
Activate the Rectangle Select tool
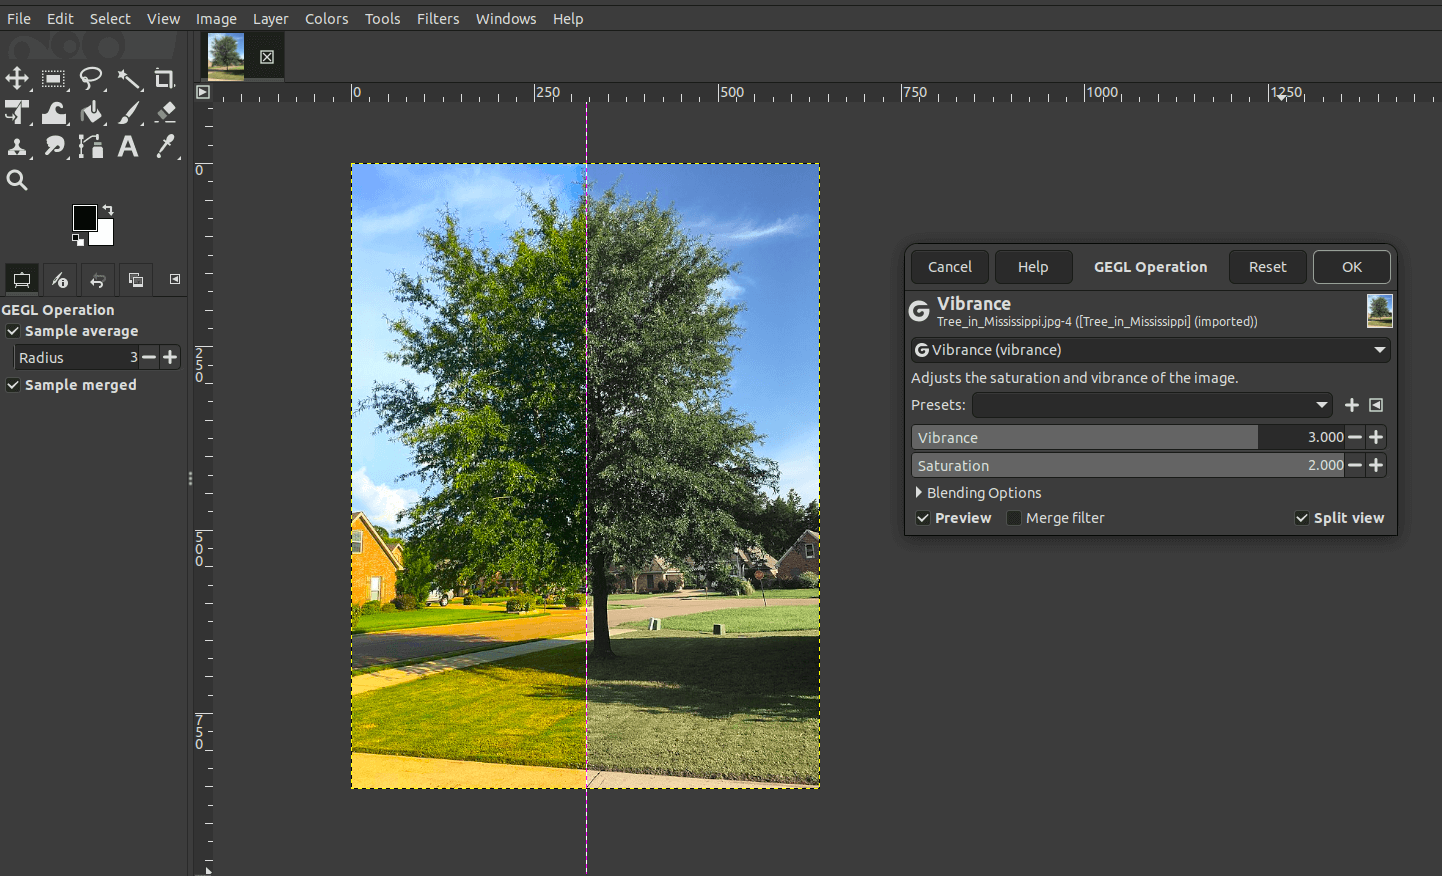[53, 78]
